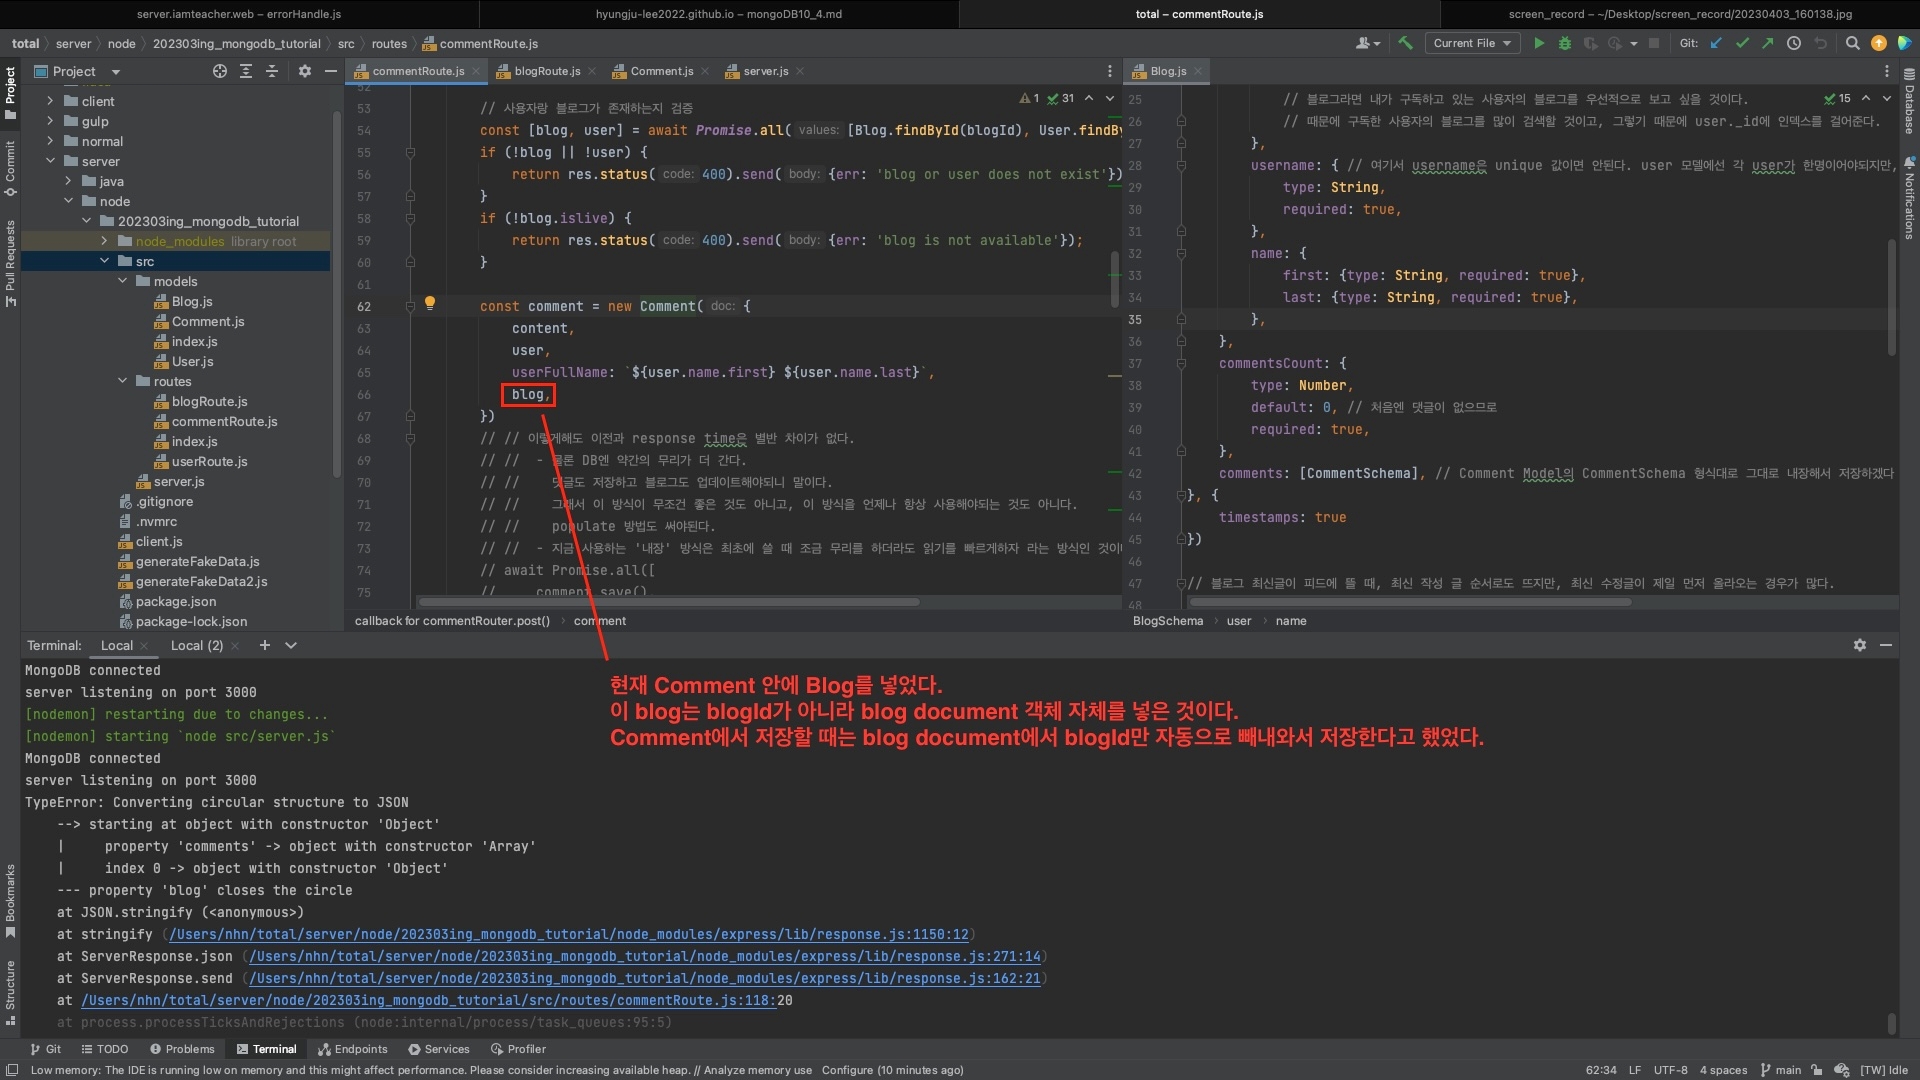The height and width of the screenshot is (1080, 1920).
Task: Collapse the src folder
Action: (x=104, y=261)
